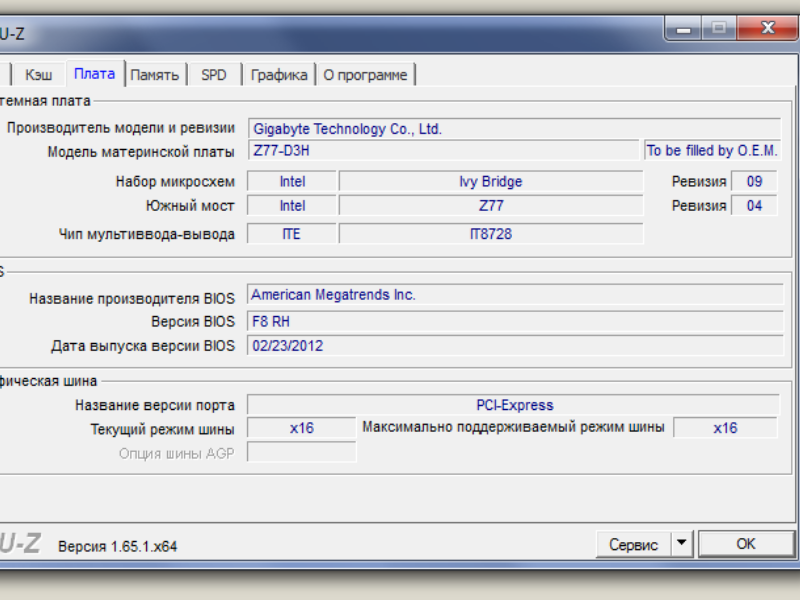Click the Название производителя BIOS label
Image resolution: width=800 pixels, height=600 pixels.
(132, 298)
